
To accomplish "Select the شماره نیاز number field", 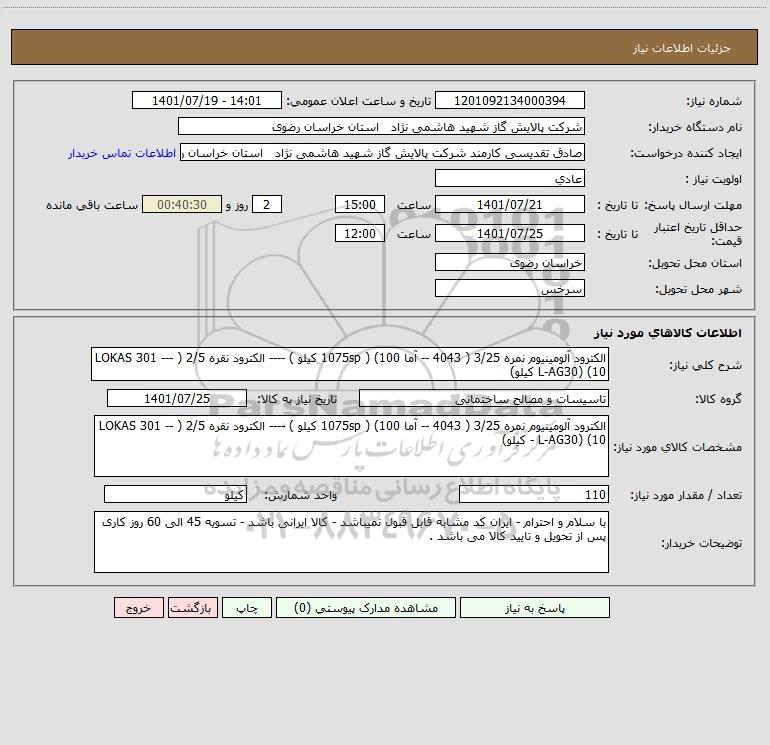I will 510,101.
